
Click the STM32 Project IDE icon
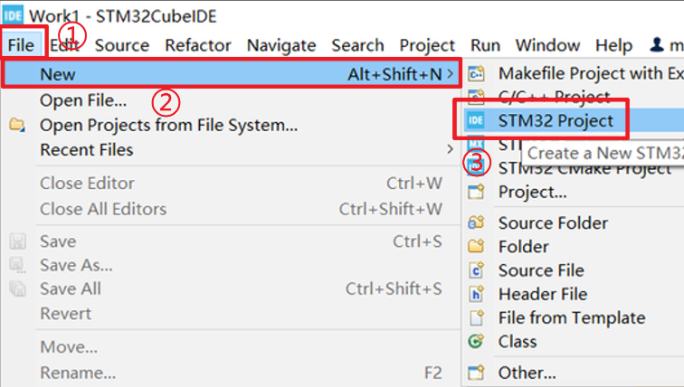pyautogui.click(x=475, y=120)
